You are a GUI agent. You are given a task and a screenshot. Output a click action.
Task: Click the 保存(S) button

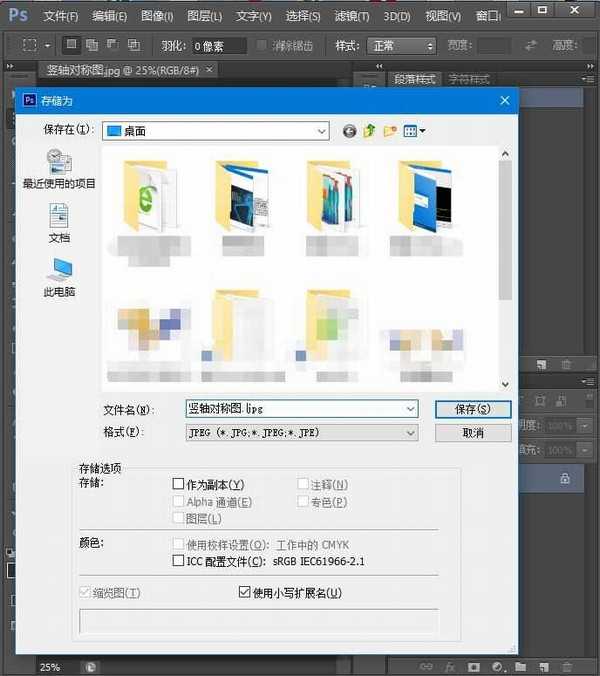(x=473, y=409)
